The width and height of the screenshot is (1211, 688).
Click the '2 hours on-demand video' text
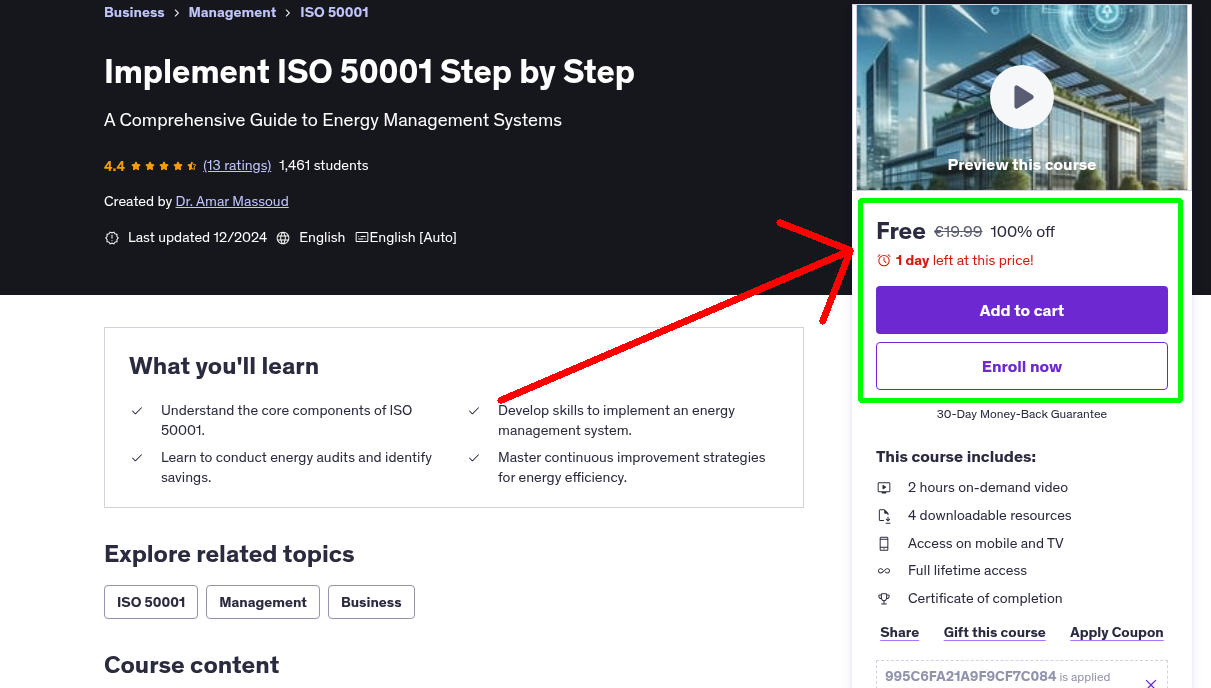[988, 487]
